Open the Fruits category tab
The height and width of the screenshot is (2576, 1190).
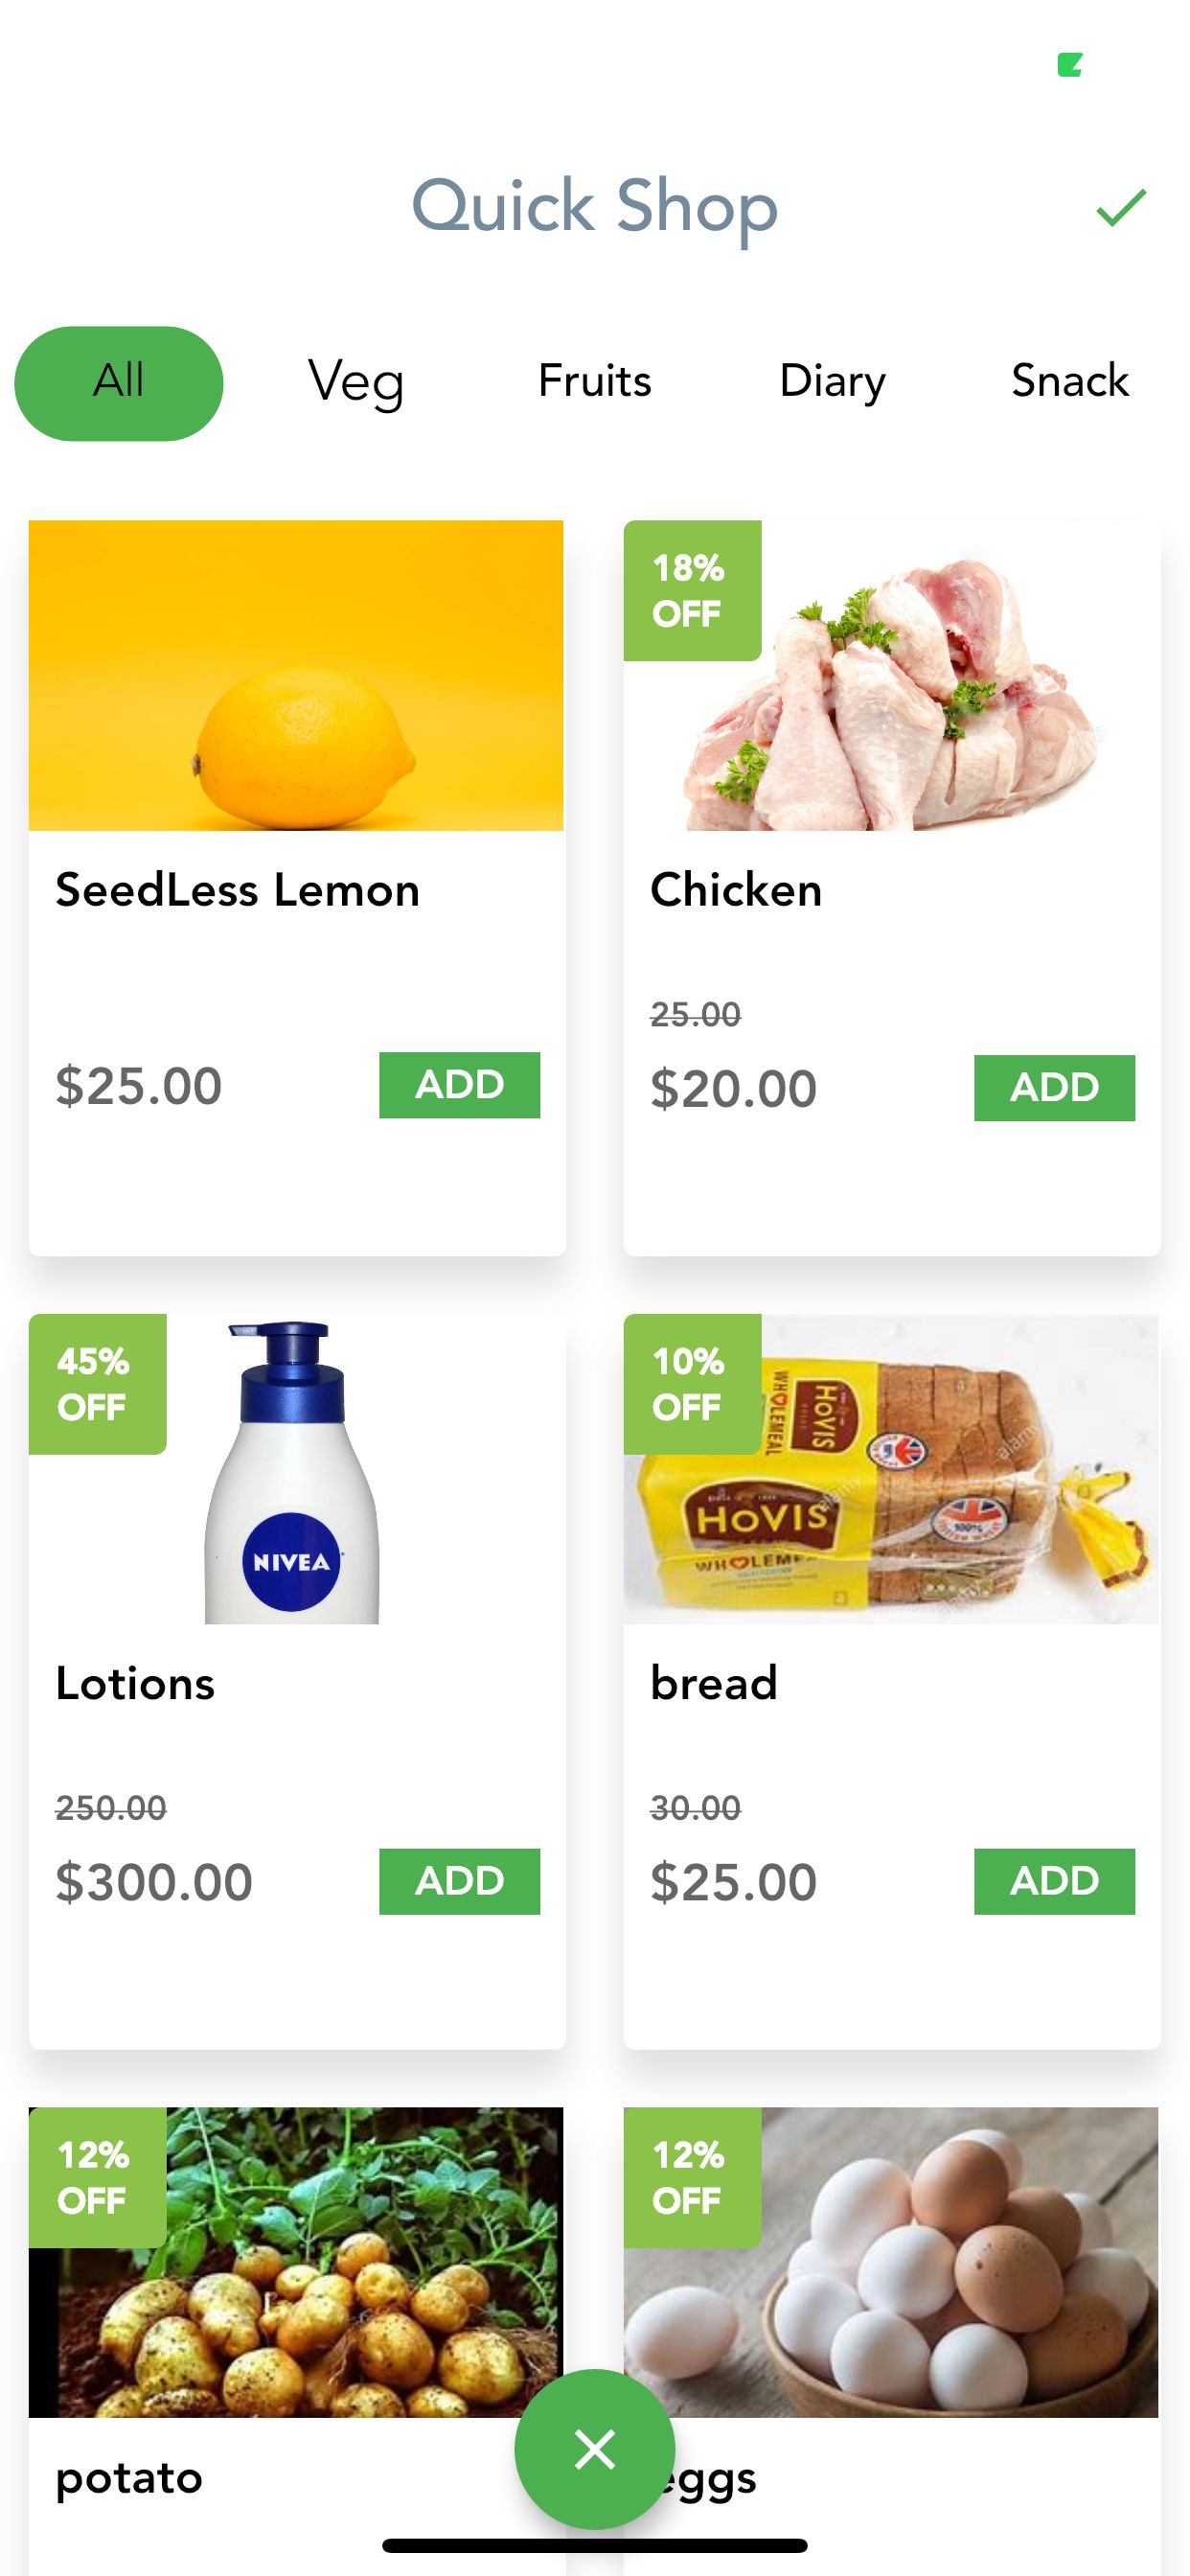pyautogui.click(x=595, y=382)
